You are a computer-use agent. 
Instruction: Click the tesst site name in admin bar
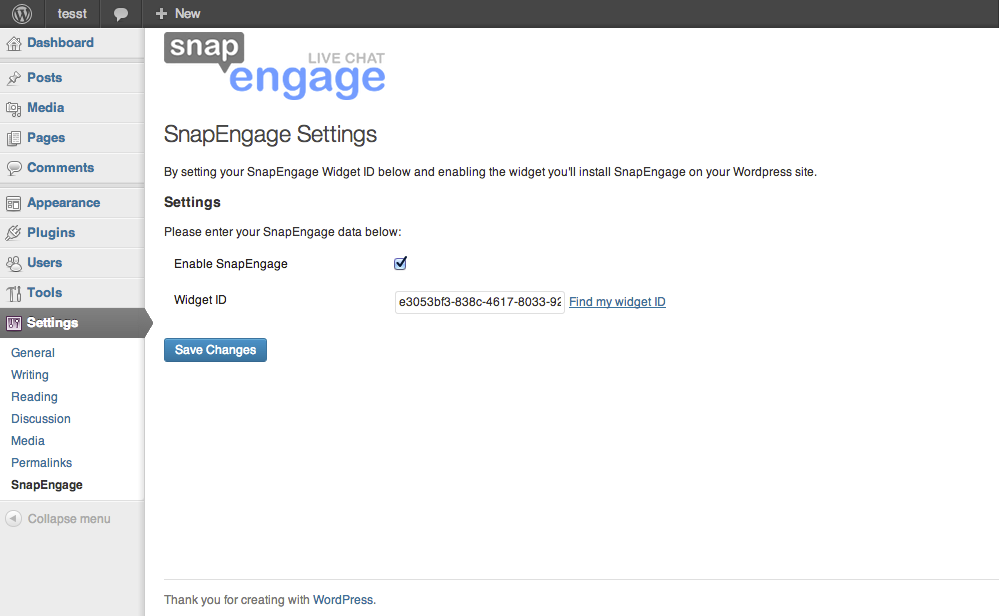pyautogui.click(x=72, y=13)
